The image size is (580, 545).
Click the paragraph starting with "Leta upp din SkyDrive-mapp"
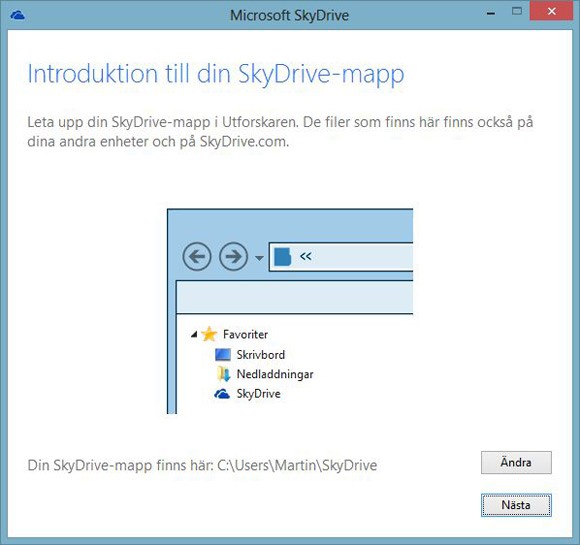tap(280, 132)
